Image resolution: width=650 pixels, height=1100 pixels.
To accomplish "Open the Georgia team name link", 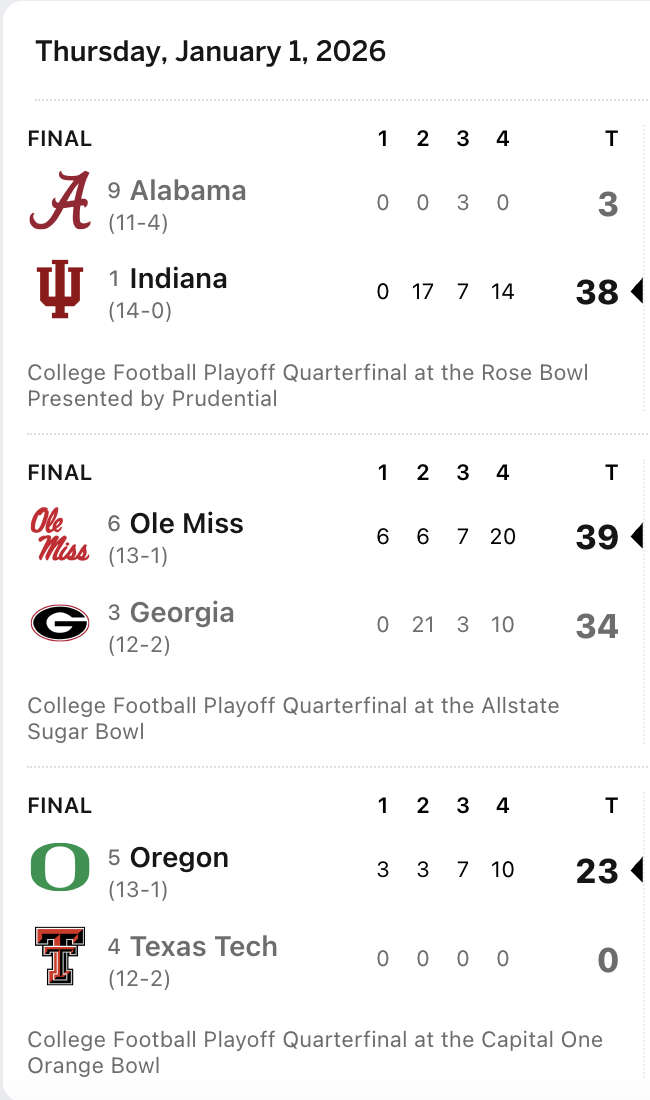I will pyautogui.click(x=182, y=612).
